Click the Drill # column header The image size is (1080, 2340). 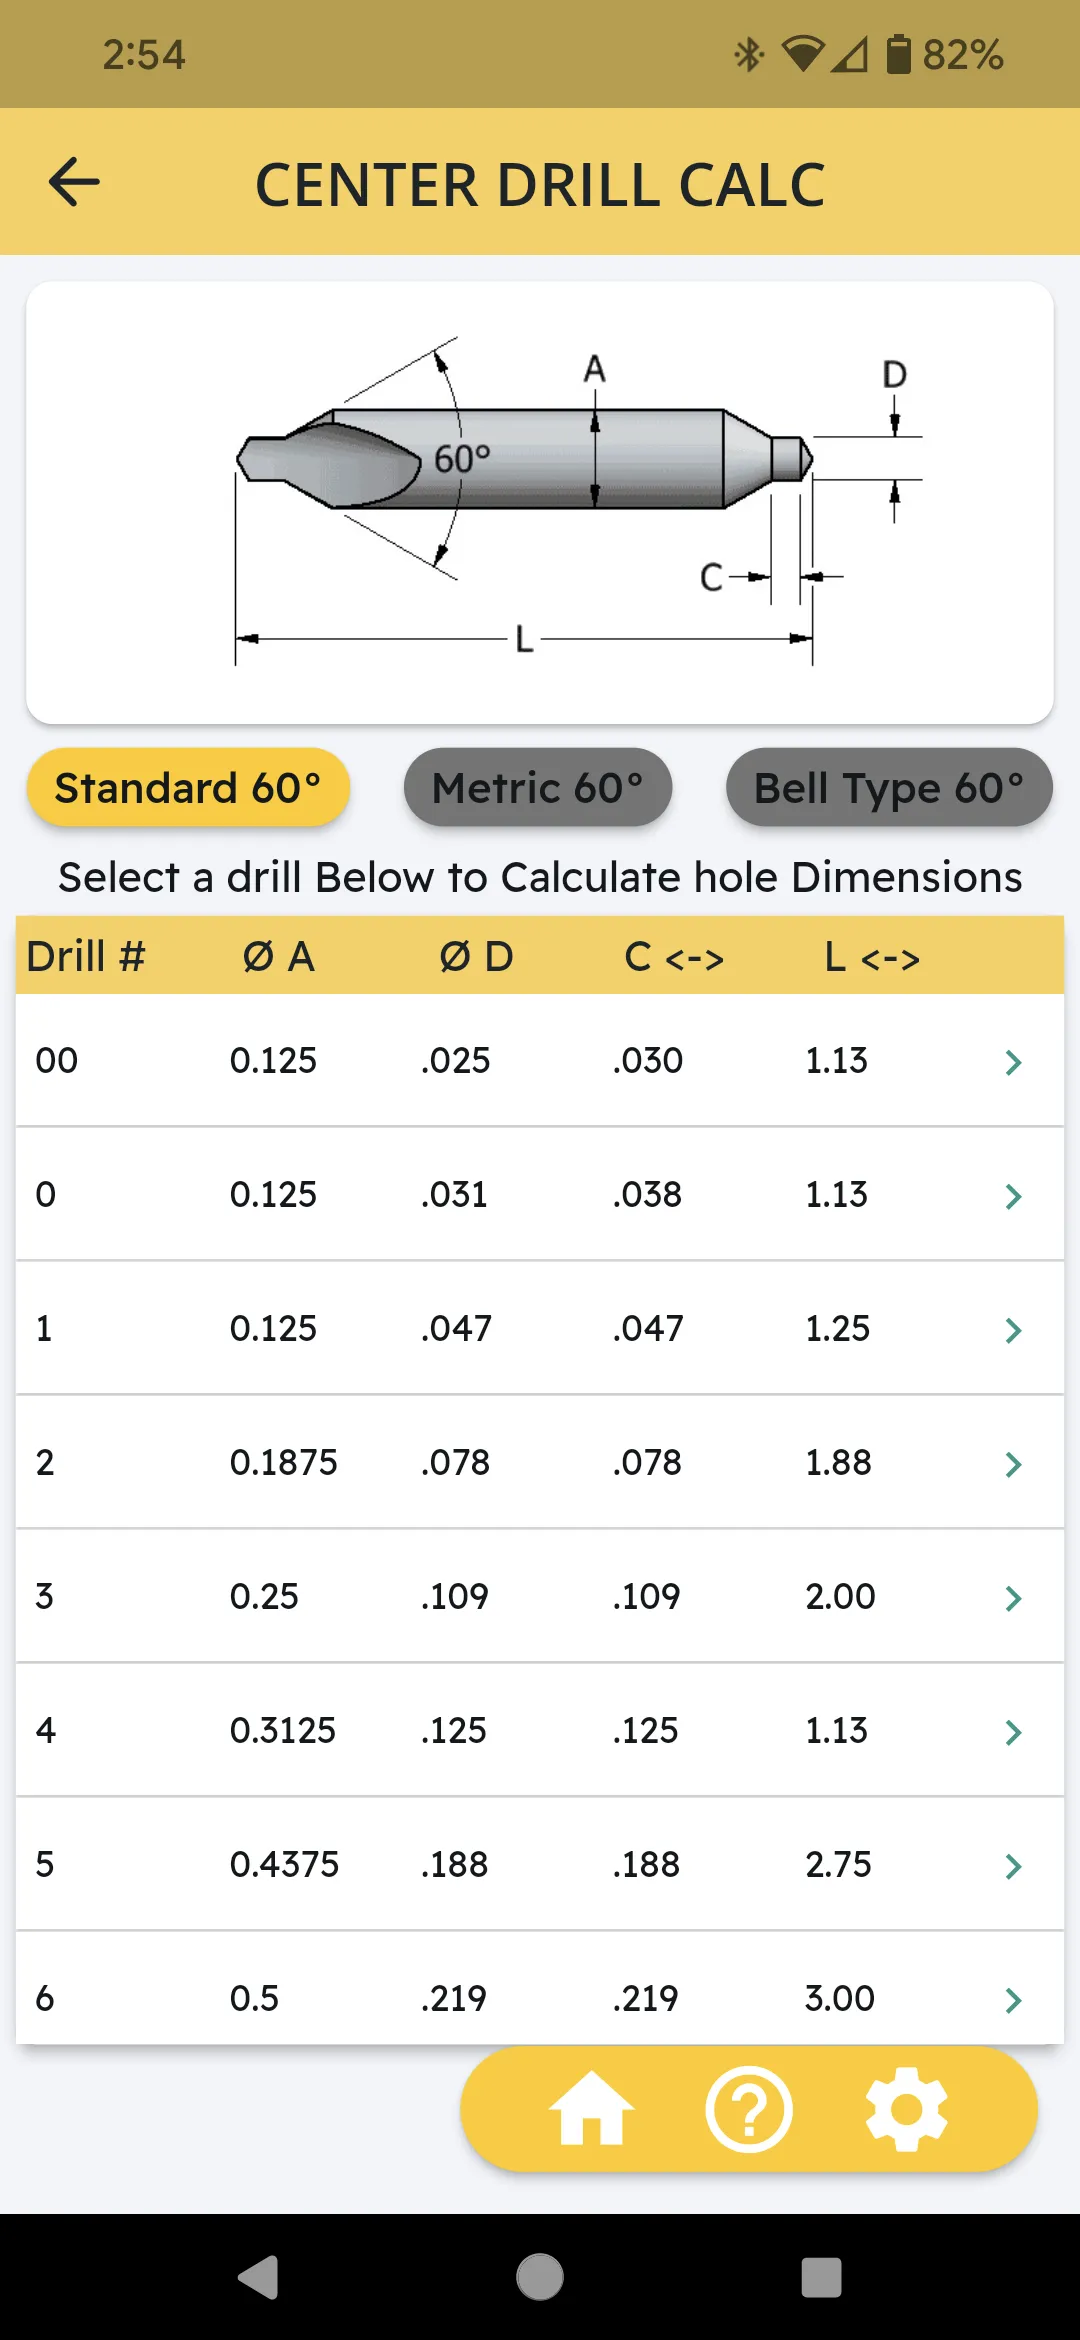[86, 956]
